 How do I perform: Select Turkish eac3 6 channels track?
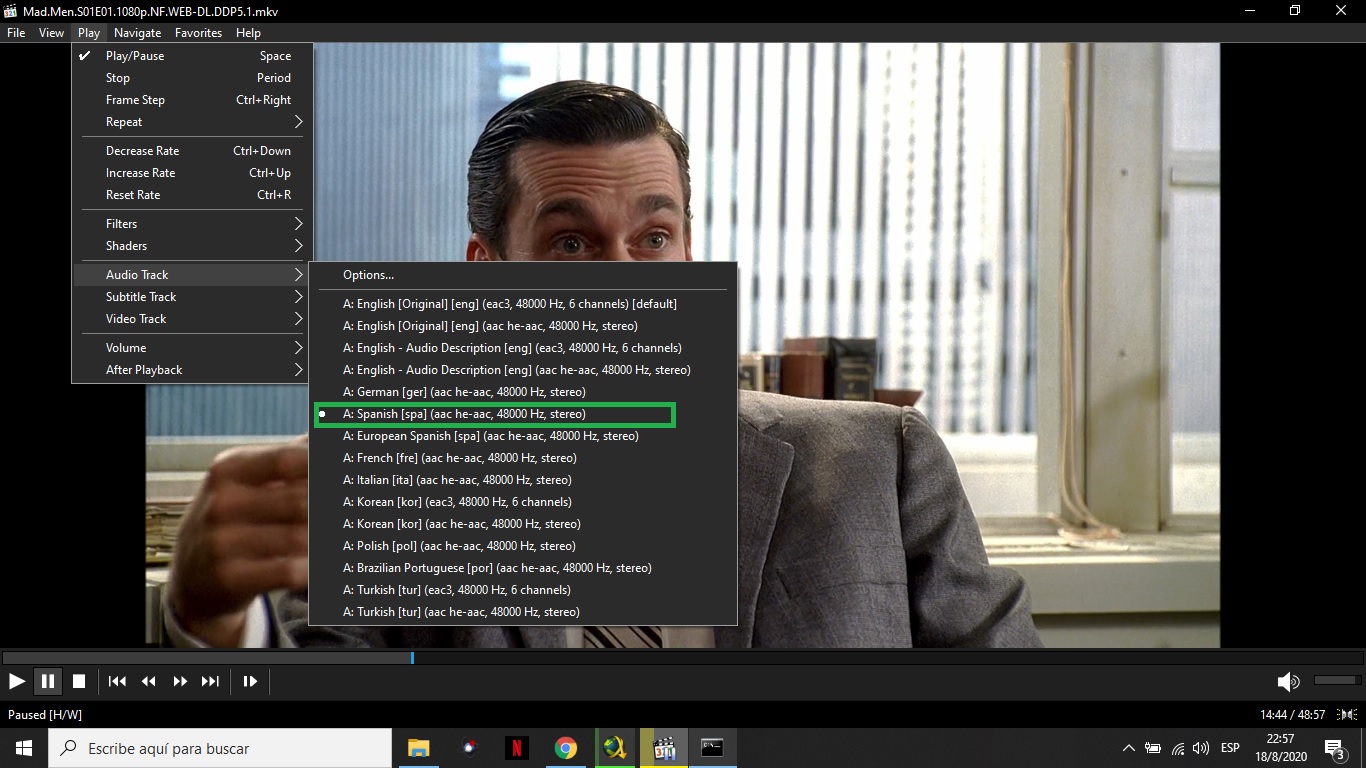pos(522,590)
